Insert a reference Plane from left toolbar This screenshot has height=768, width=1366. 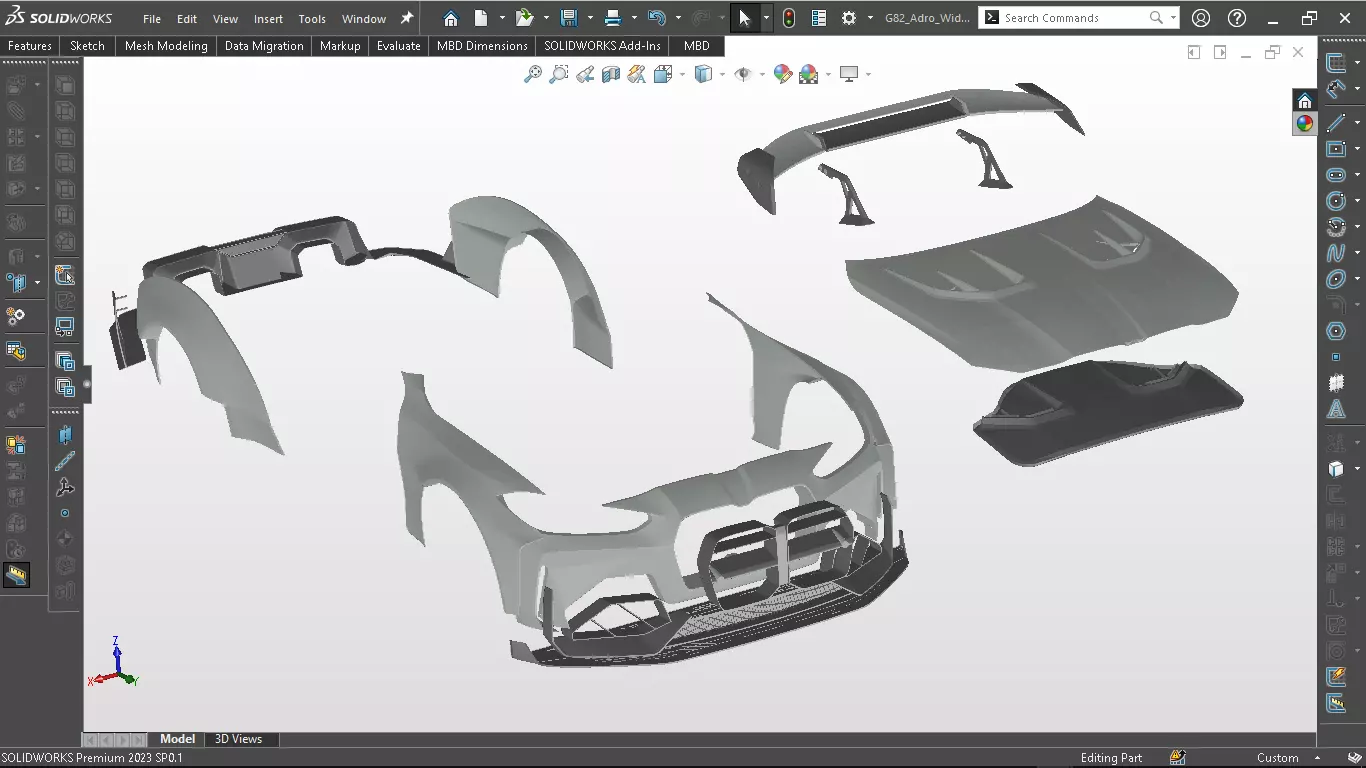65,435
